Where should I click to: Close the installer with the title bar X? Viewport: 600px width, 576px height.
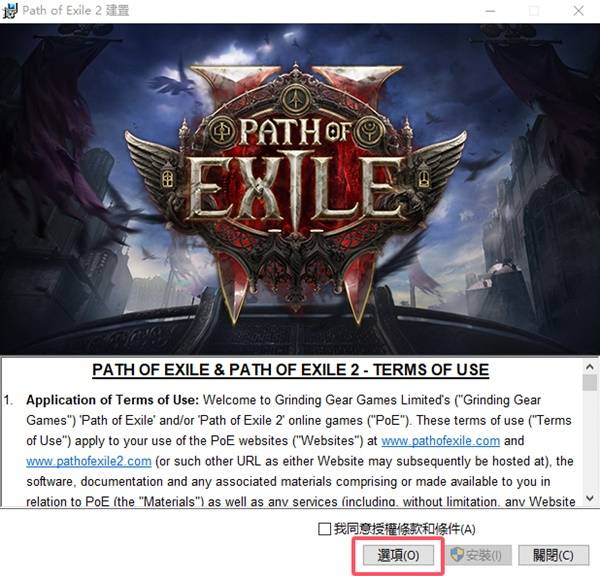tap(578, 11)
